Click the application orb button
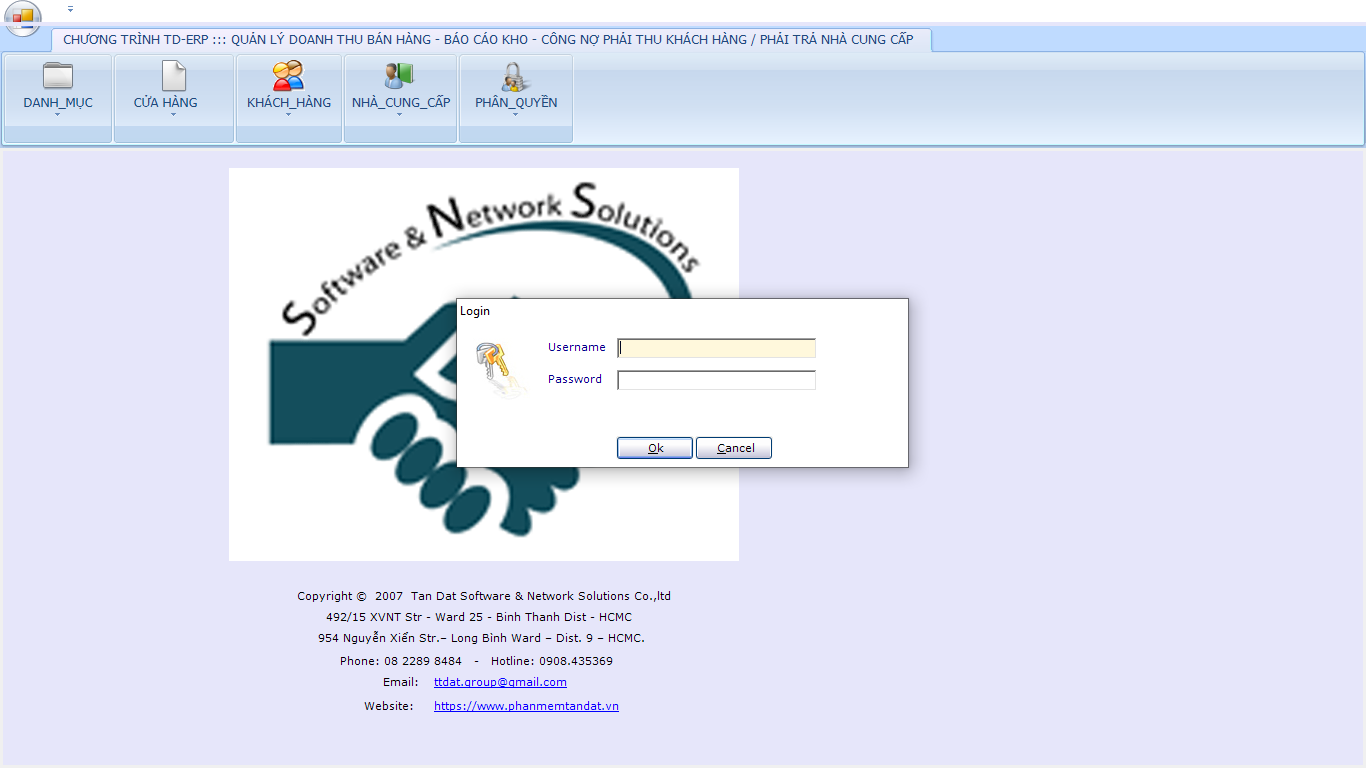This screenshot has width=1366, height=768. pyautogui.click(x=23, y=17)
